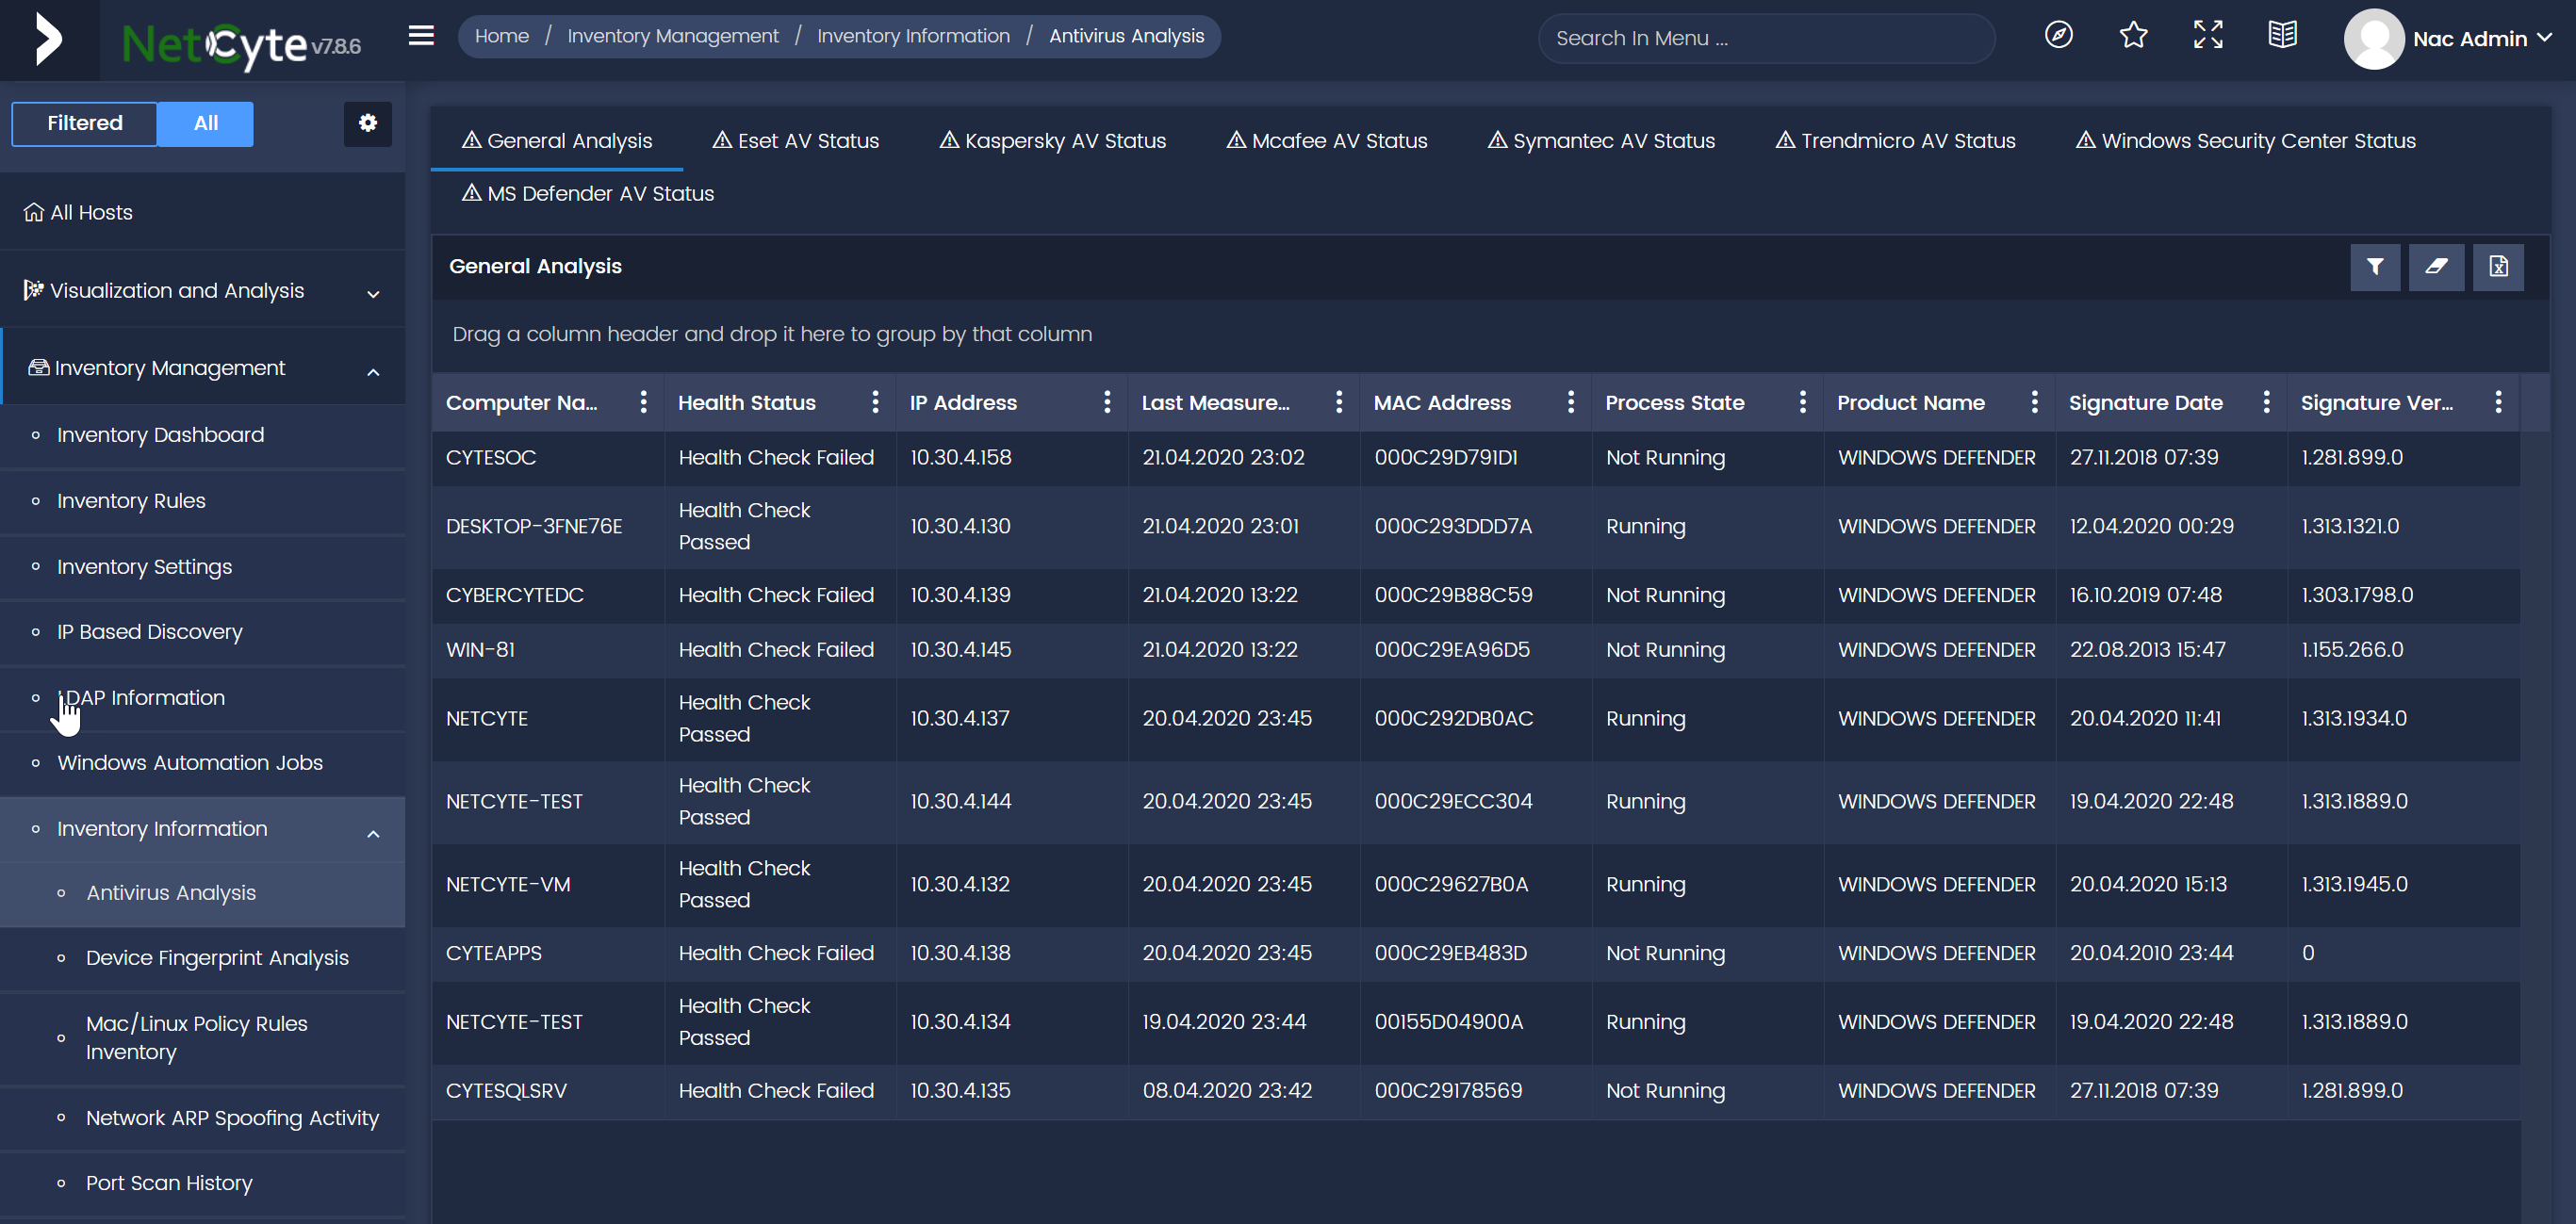Open IP Address column menu dots
This screenshot has height=1224, width=2576.
(1107, 402)
